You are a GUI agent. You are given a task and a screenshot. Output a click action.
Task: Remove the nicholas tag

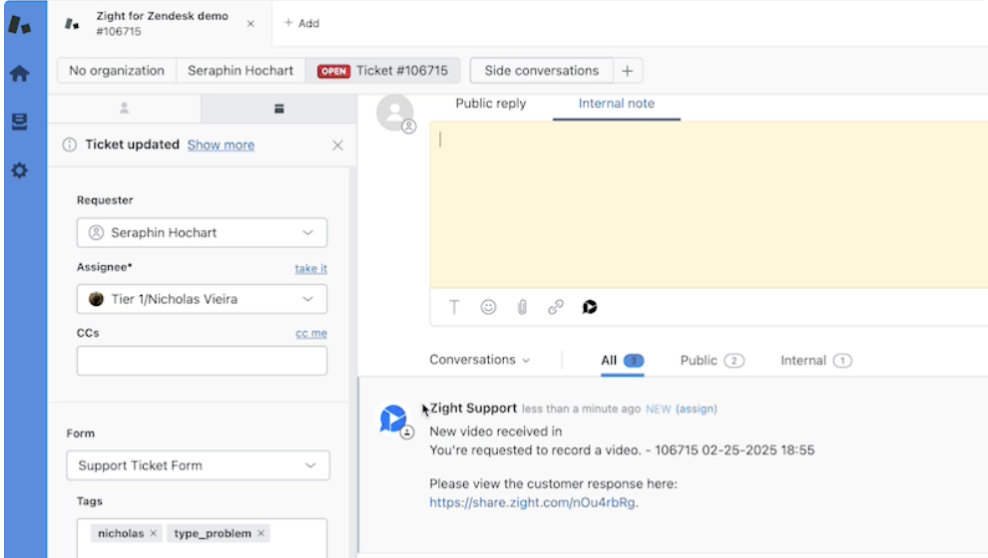[153, 533]
